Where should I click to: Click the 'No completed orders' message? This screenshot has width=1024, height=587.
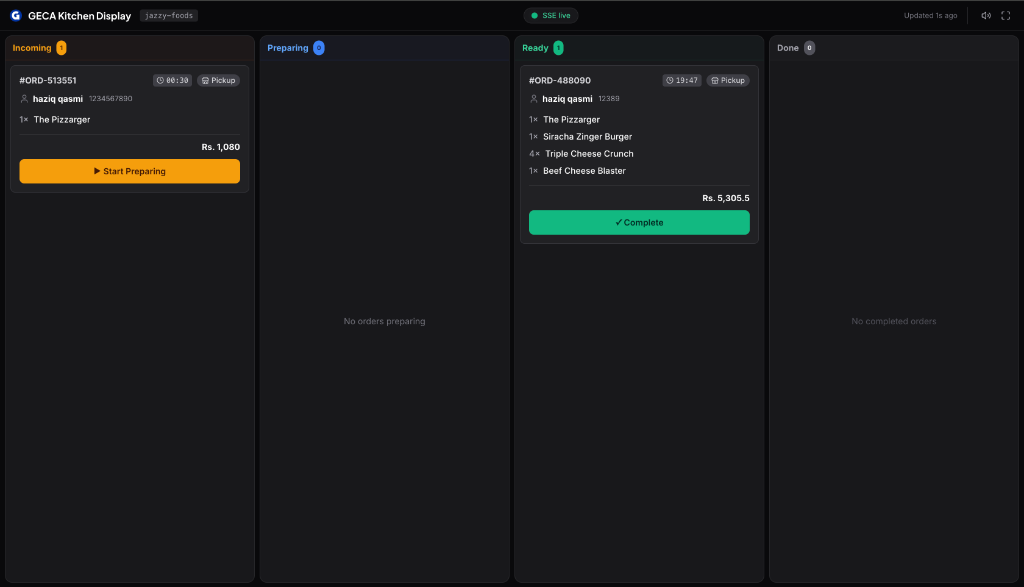click(893, 321)
